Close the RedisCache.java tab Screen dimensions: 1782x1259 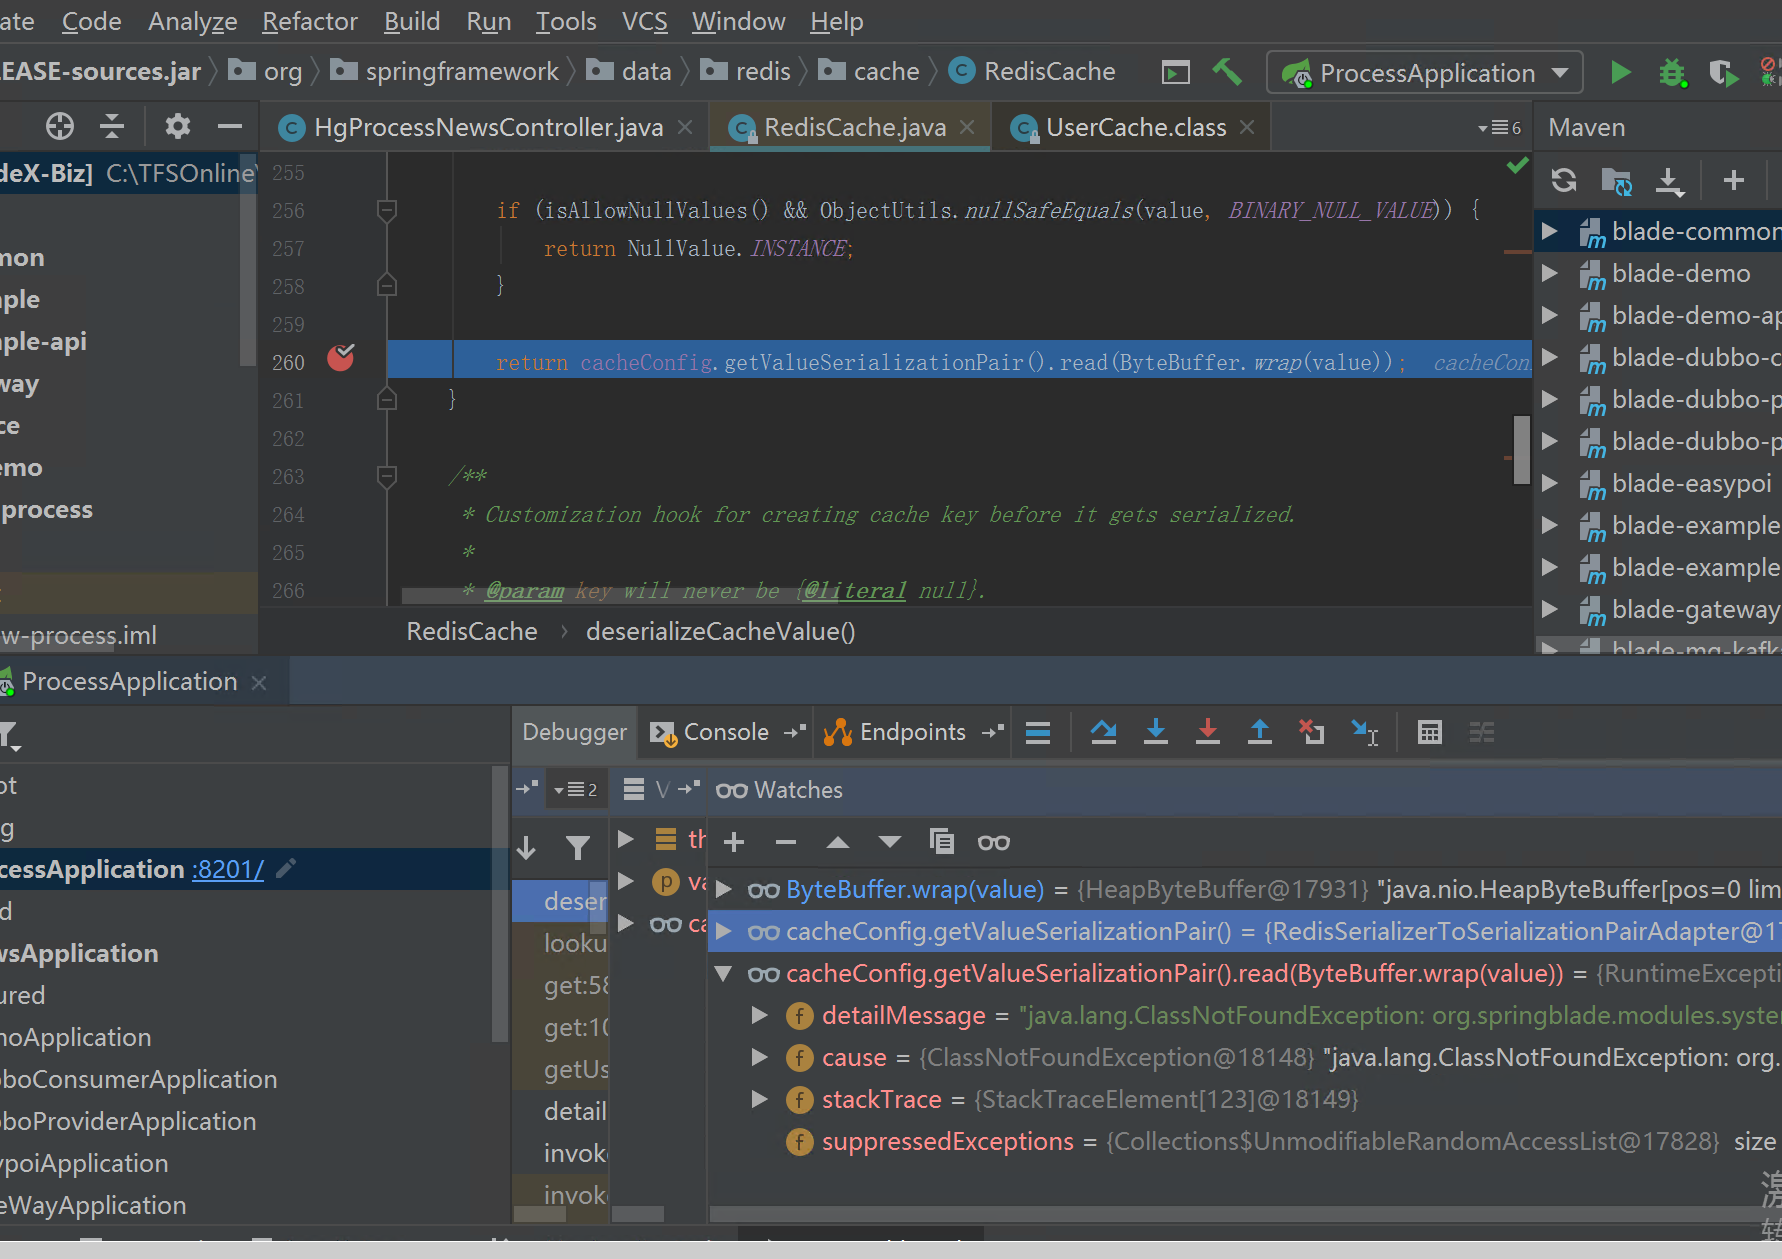tap(967, 127)
